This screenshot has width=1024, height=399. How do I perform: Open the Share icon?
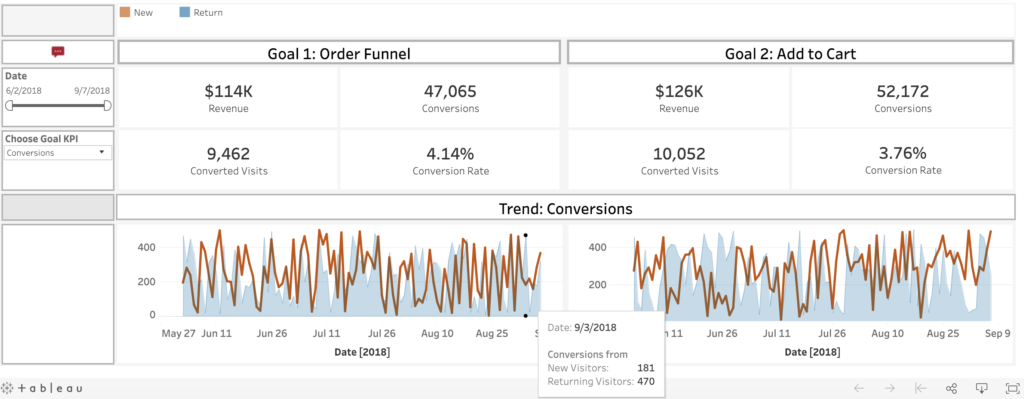click(952, 388)
